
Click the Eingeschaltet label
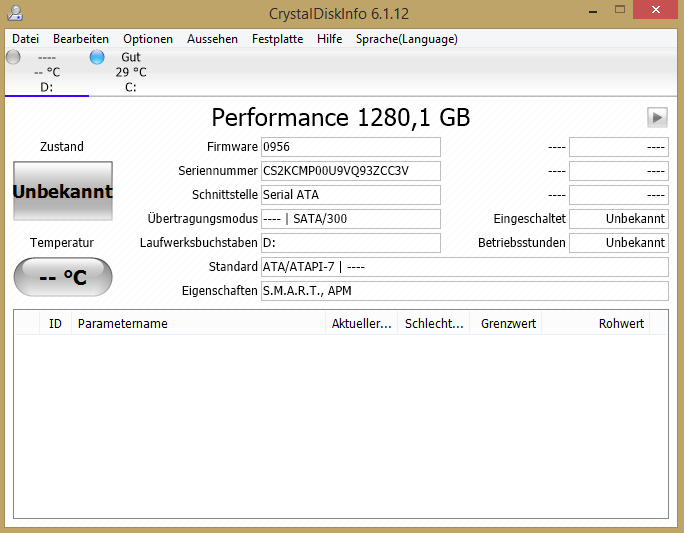click(530, 219)
